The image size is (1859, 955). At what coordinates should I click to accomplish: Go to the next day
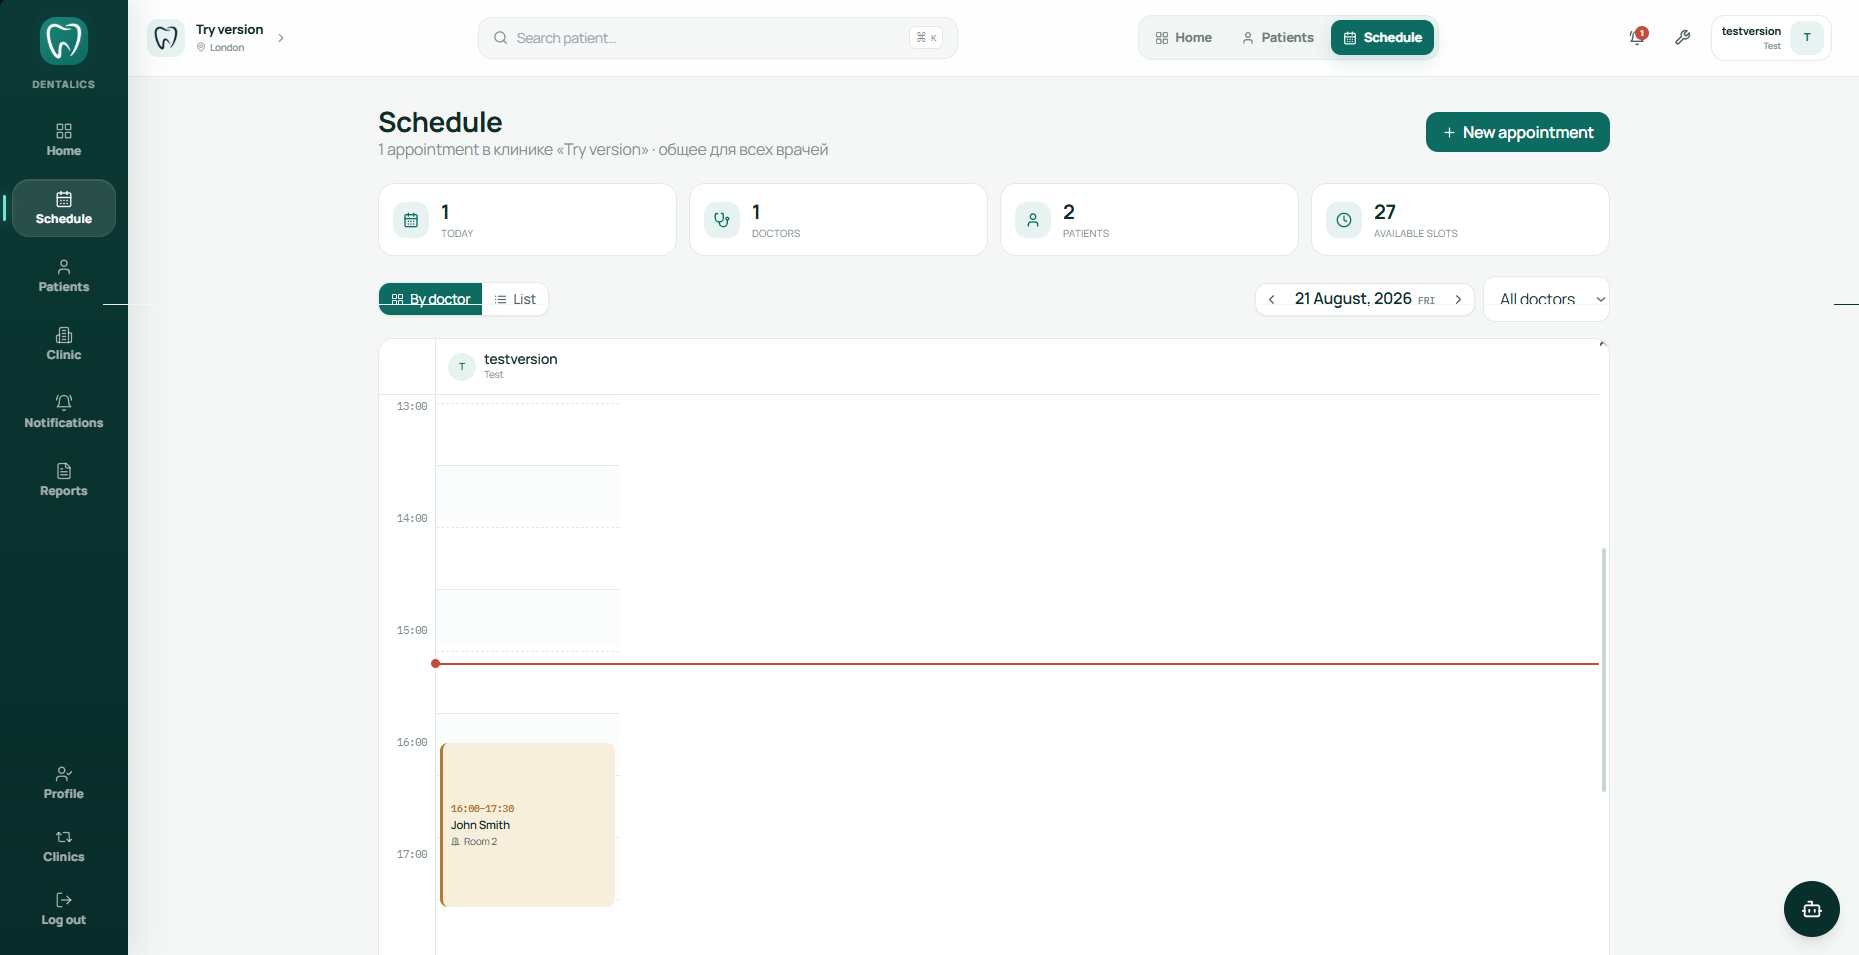(1458, 299)
